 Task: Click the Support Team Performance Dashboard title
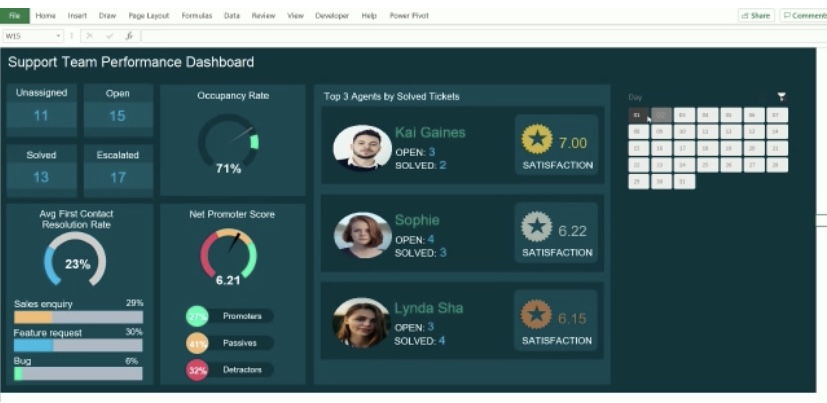coord(131,62)
